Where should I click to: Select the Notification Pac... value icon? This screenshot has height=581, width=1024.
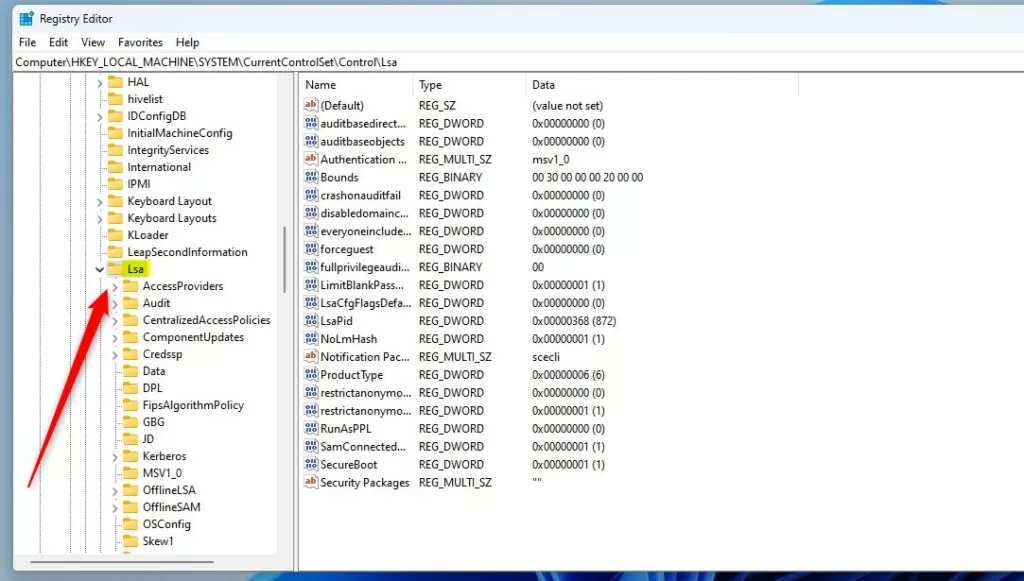pos(311,356)
